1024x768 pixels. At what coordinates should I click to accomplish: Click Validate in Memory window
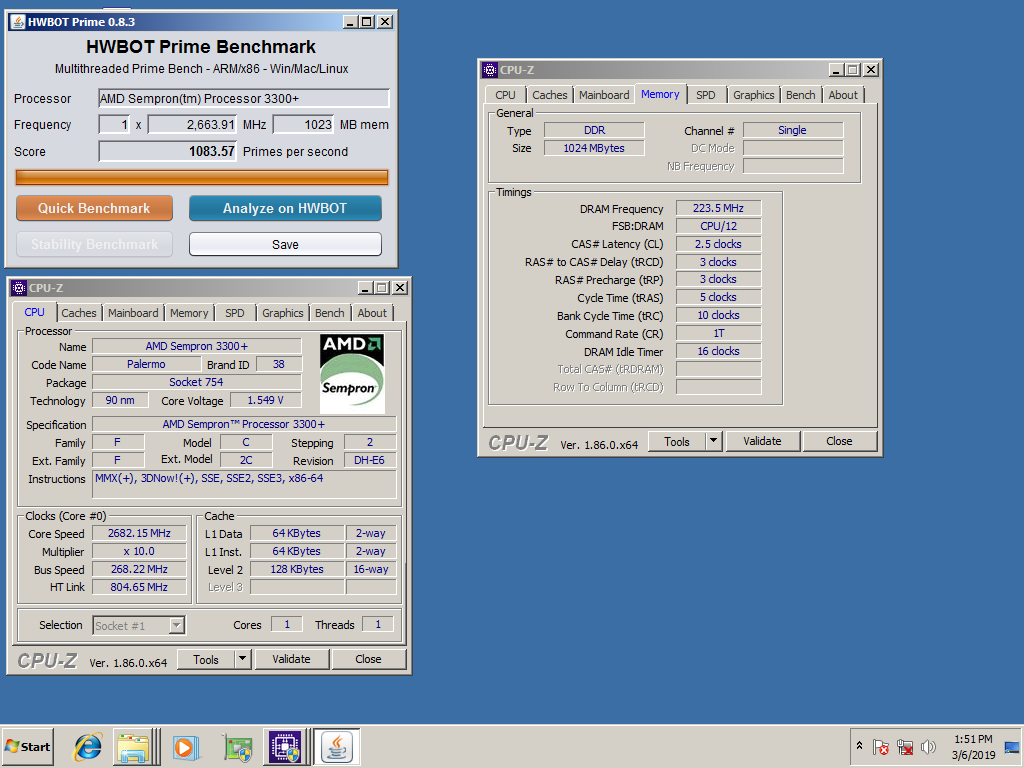coord(762,441)
